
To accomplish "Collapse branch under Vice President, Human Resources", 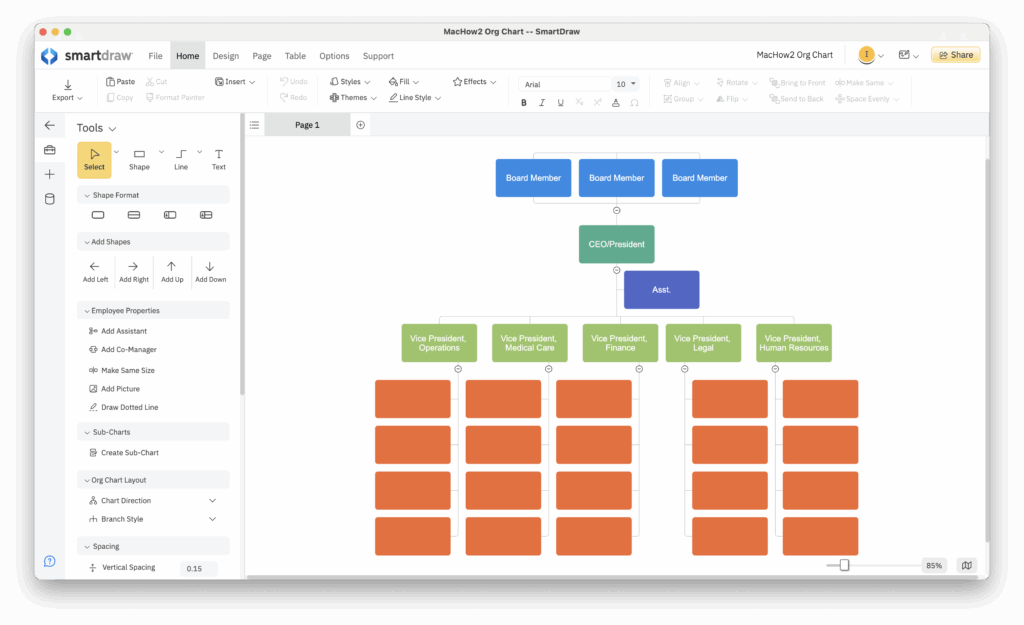I will 775,369.
